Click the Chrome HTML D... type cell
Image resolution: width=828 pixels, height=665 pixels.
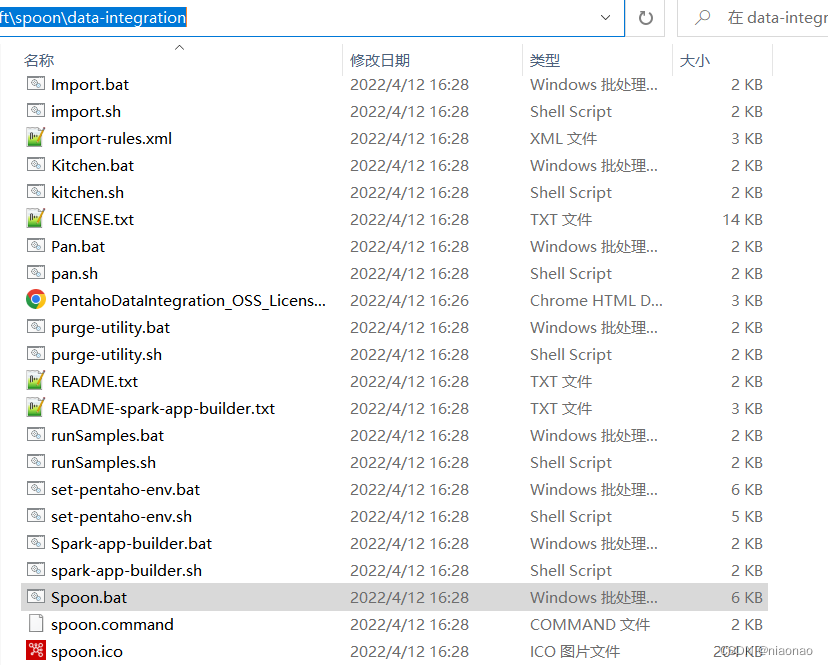(596, 300)
